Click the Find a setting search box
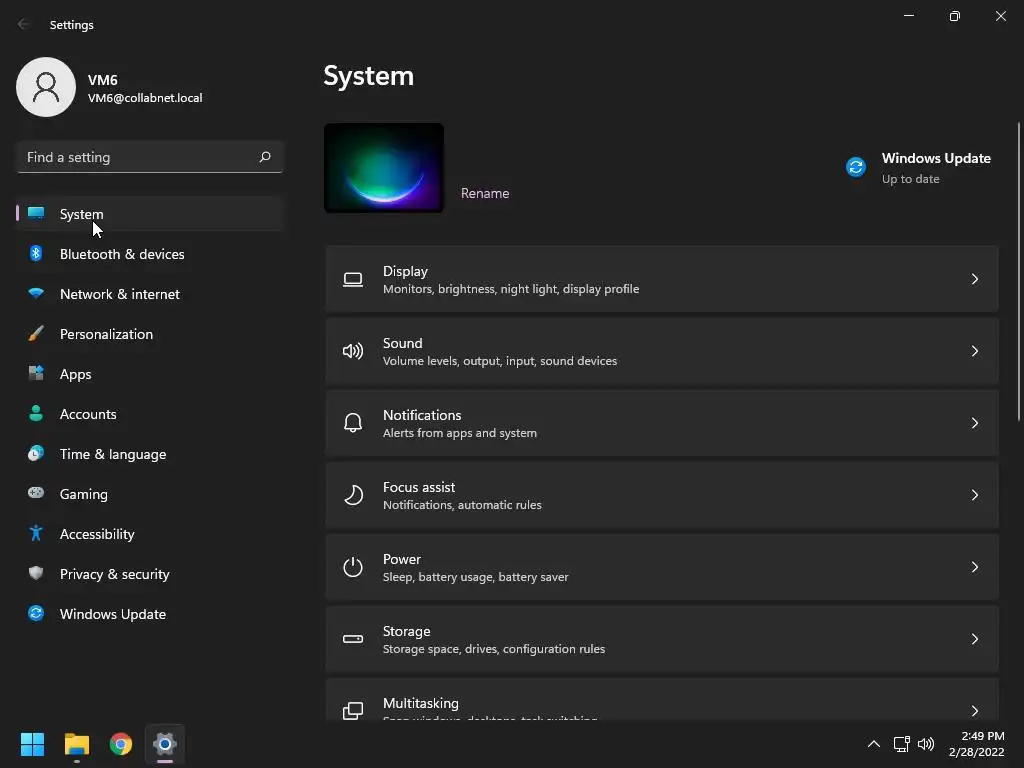Screen dimensions: 1024x768 (x=150, y=157)
